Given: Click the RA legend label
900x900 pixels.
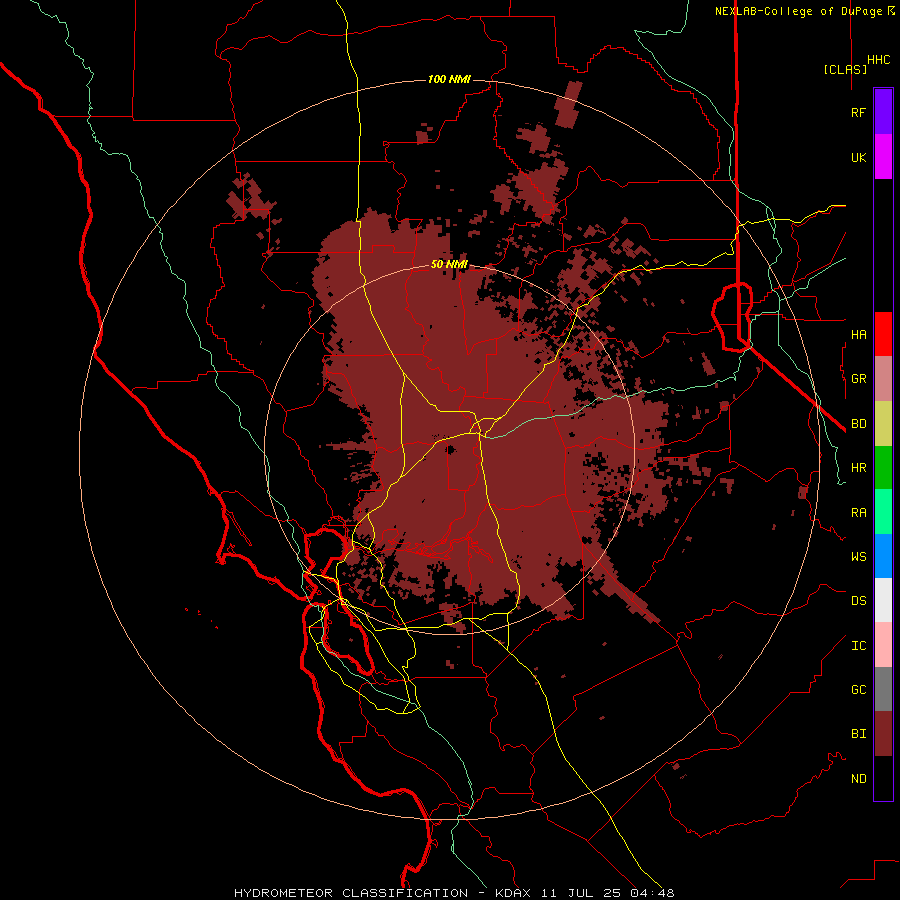Looking at the screenshot, I should click(858, 513).
